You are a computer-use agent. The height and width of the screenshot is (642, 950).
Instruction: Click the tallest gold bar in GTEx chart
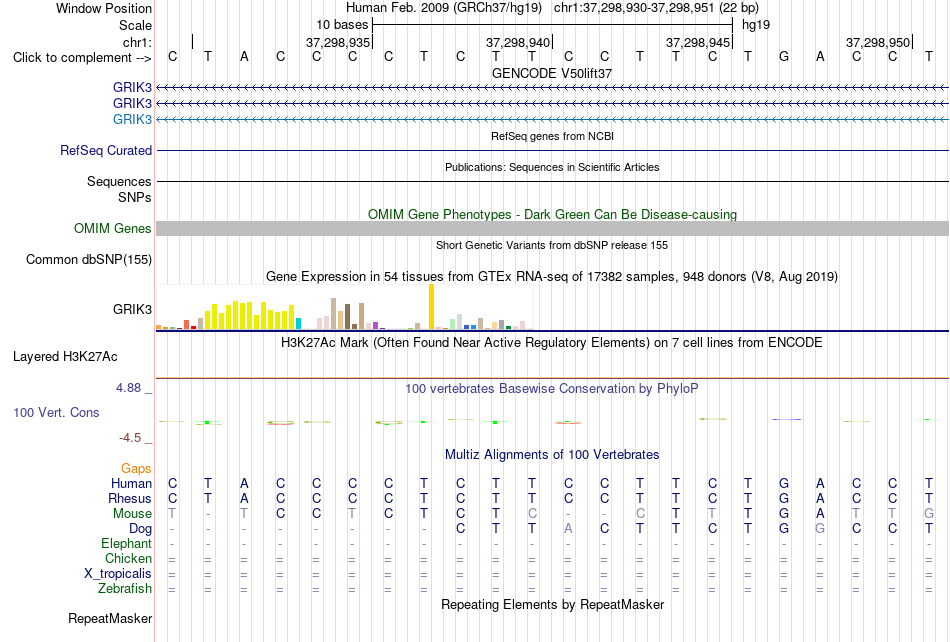pos(431,306)
